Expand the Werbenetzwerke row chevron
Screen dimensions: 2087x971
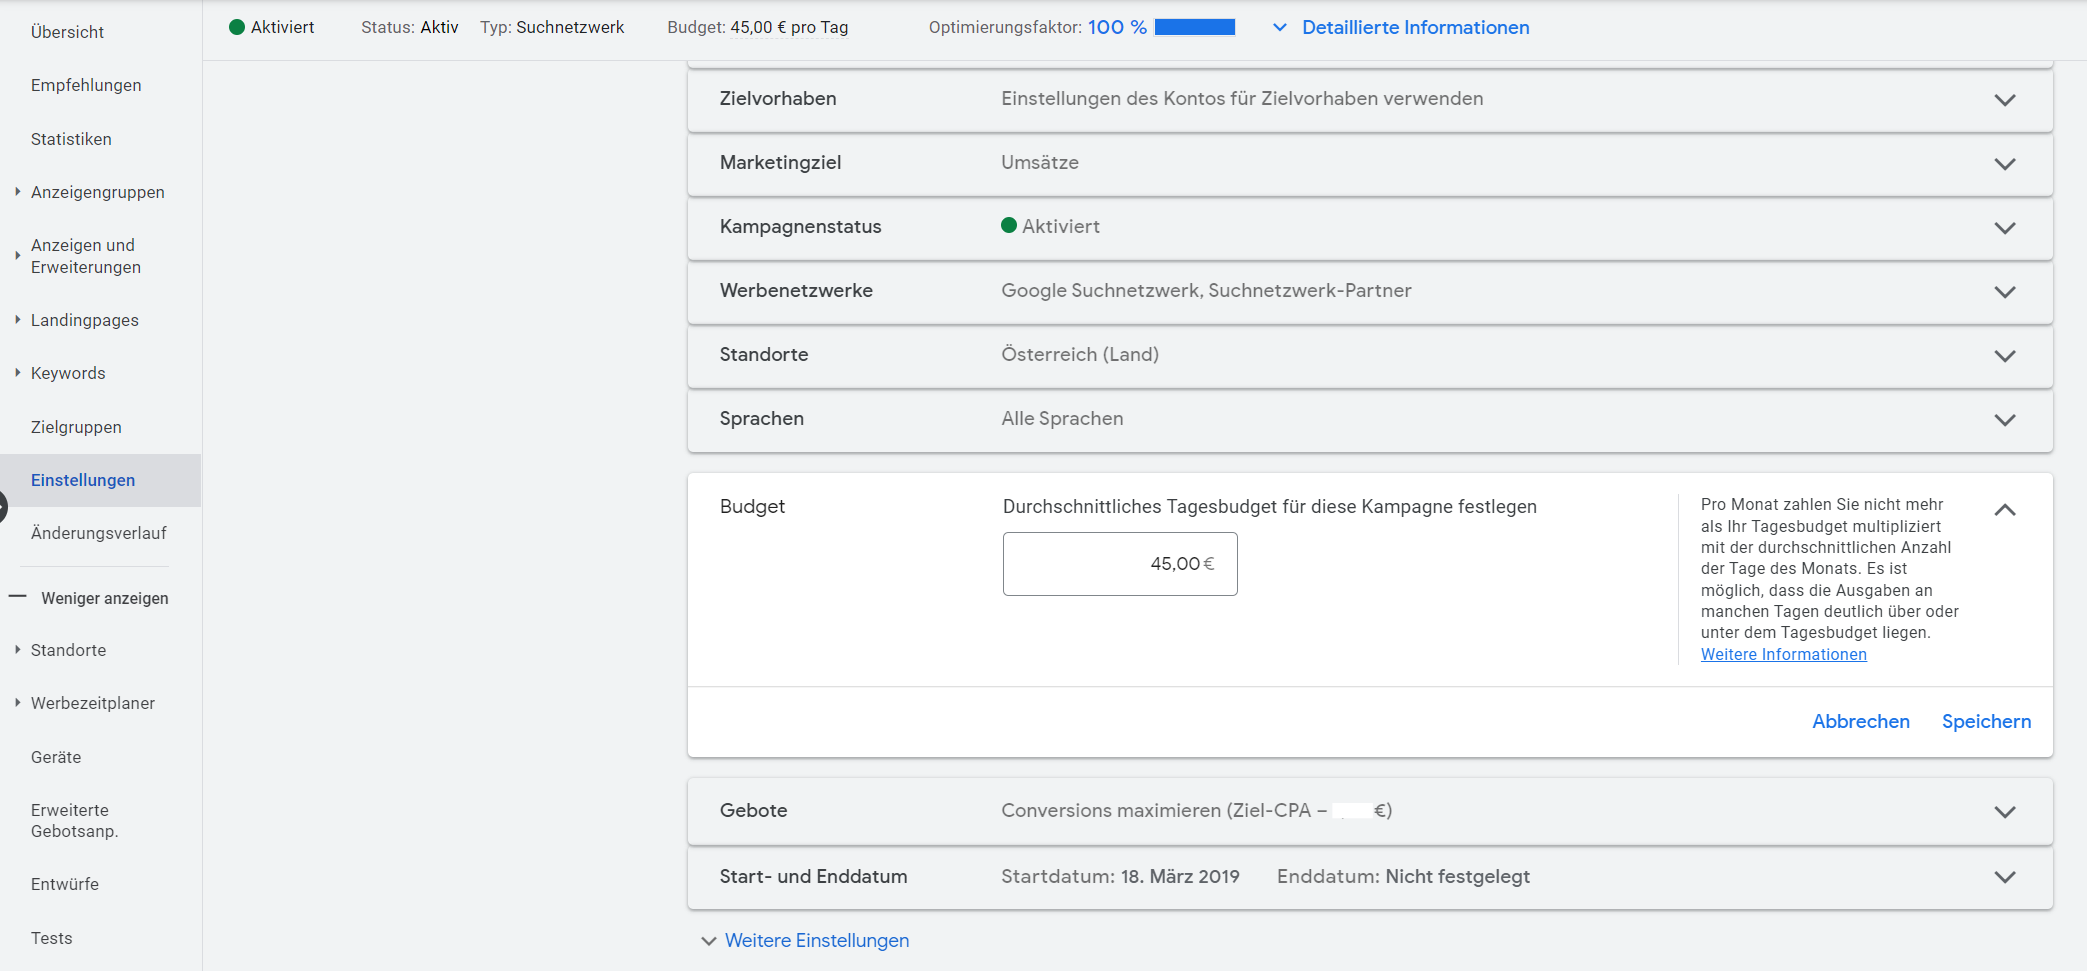2004,292
